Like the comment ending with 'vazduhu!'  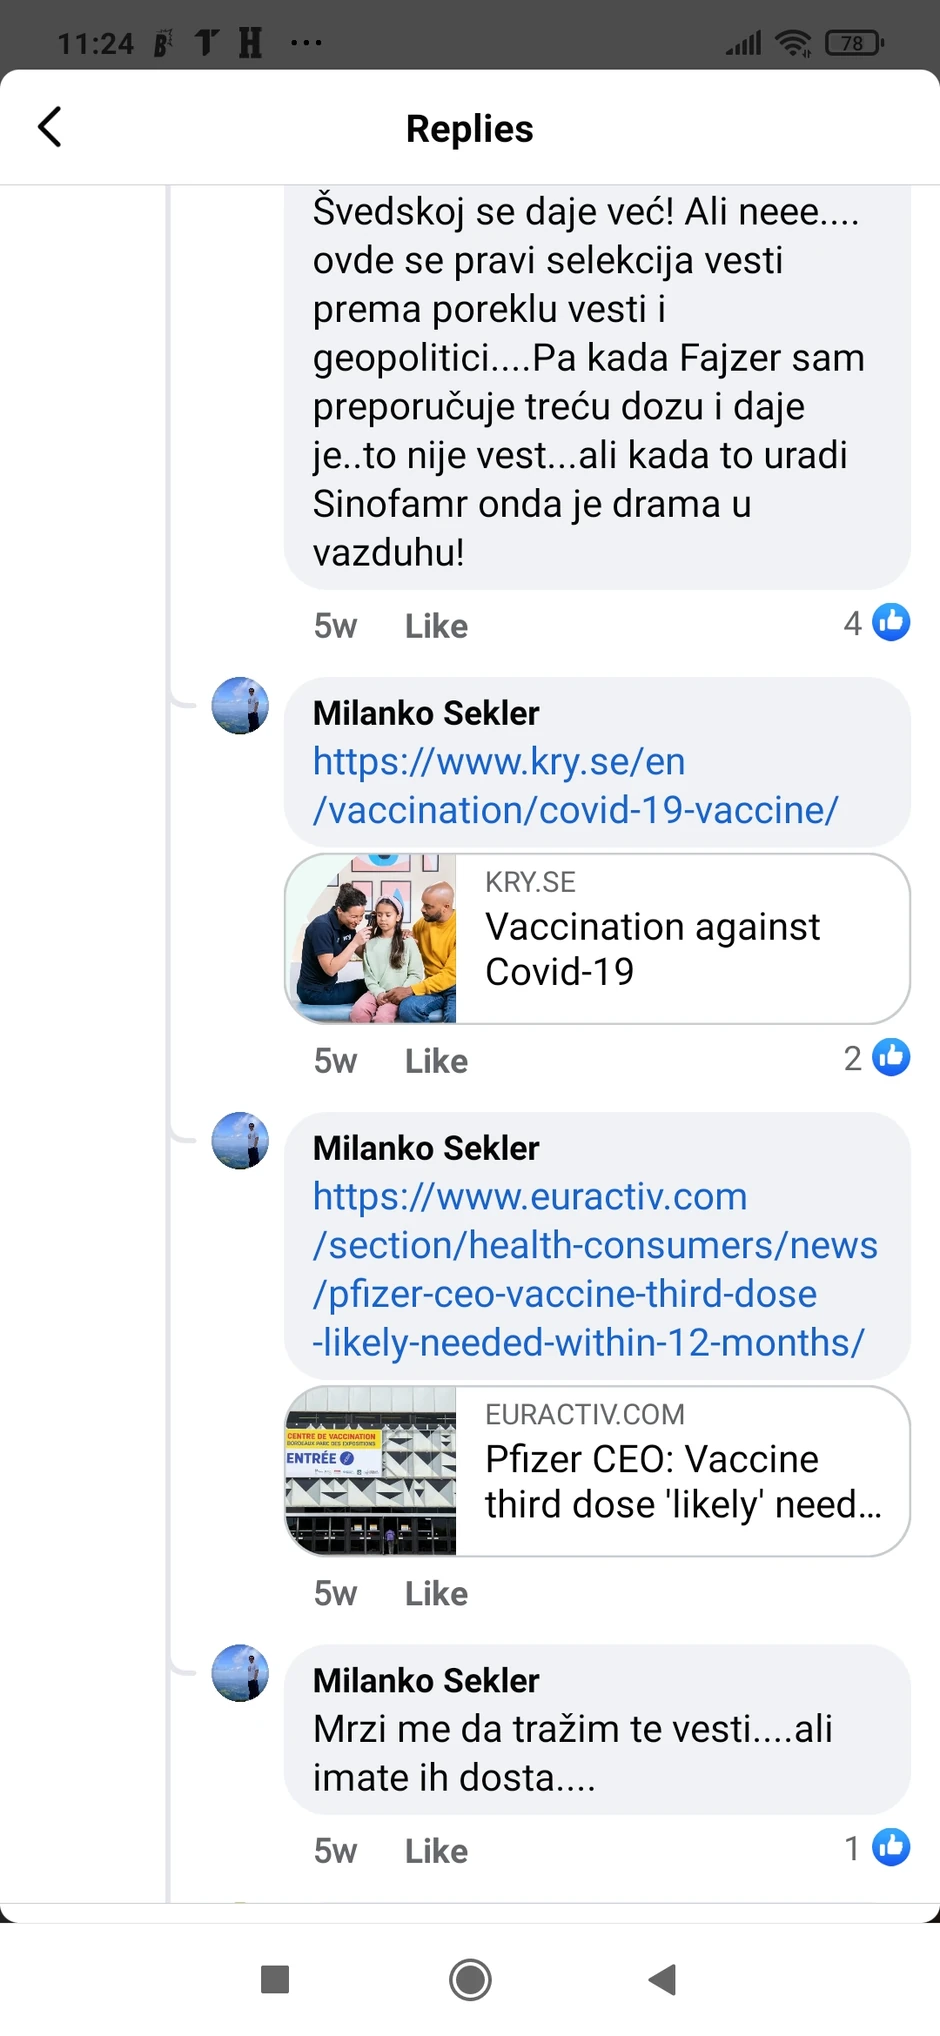(436, 626)
